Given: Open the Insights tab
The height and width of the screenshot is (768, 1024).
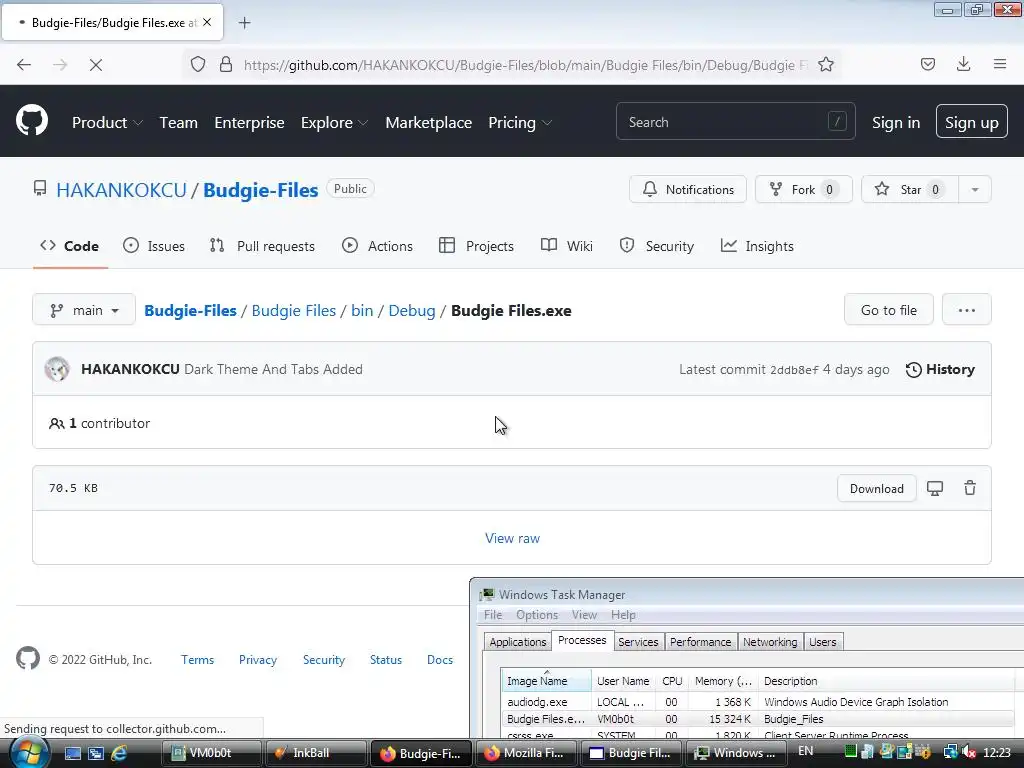Looking at the screenshot, I should (758, 246).
